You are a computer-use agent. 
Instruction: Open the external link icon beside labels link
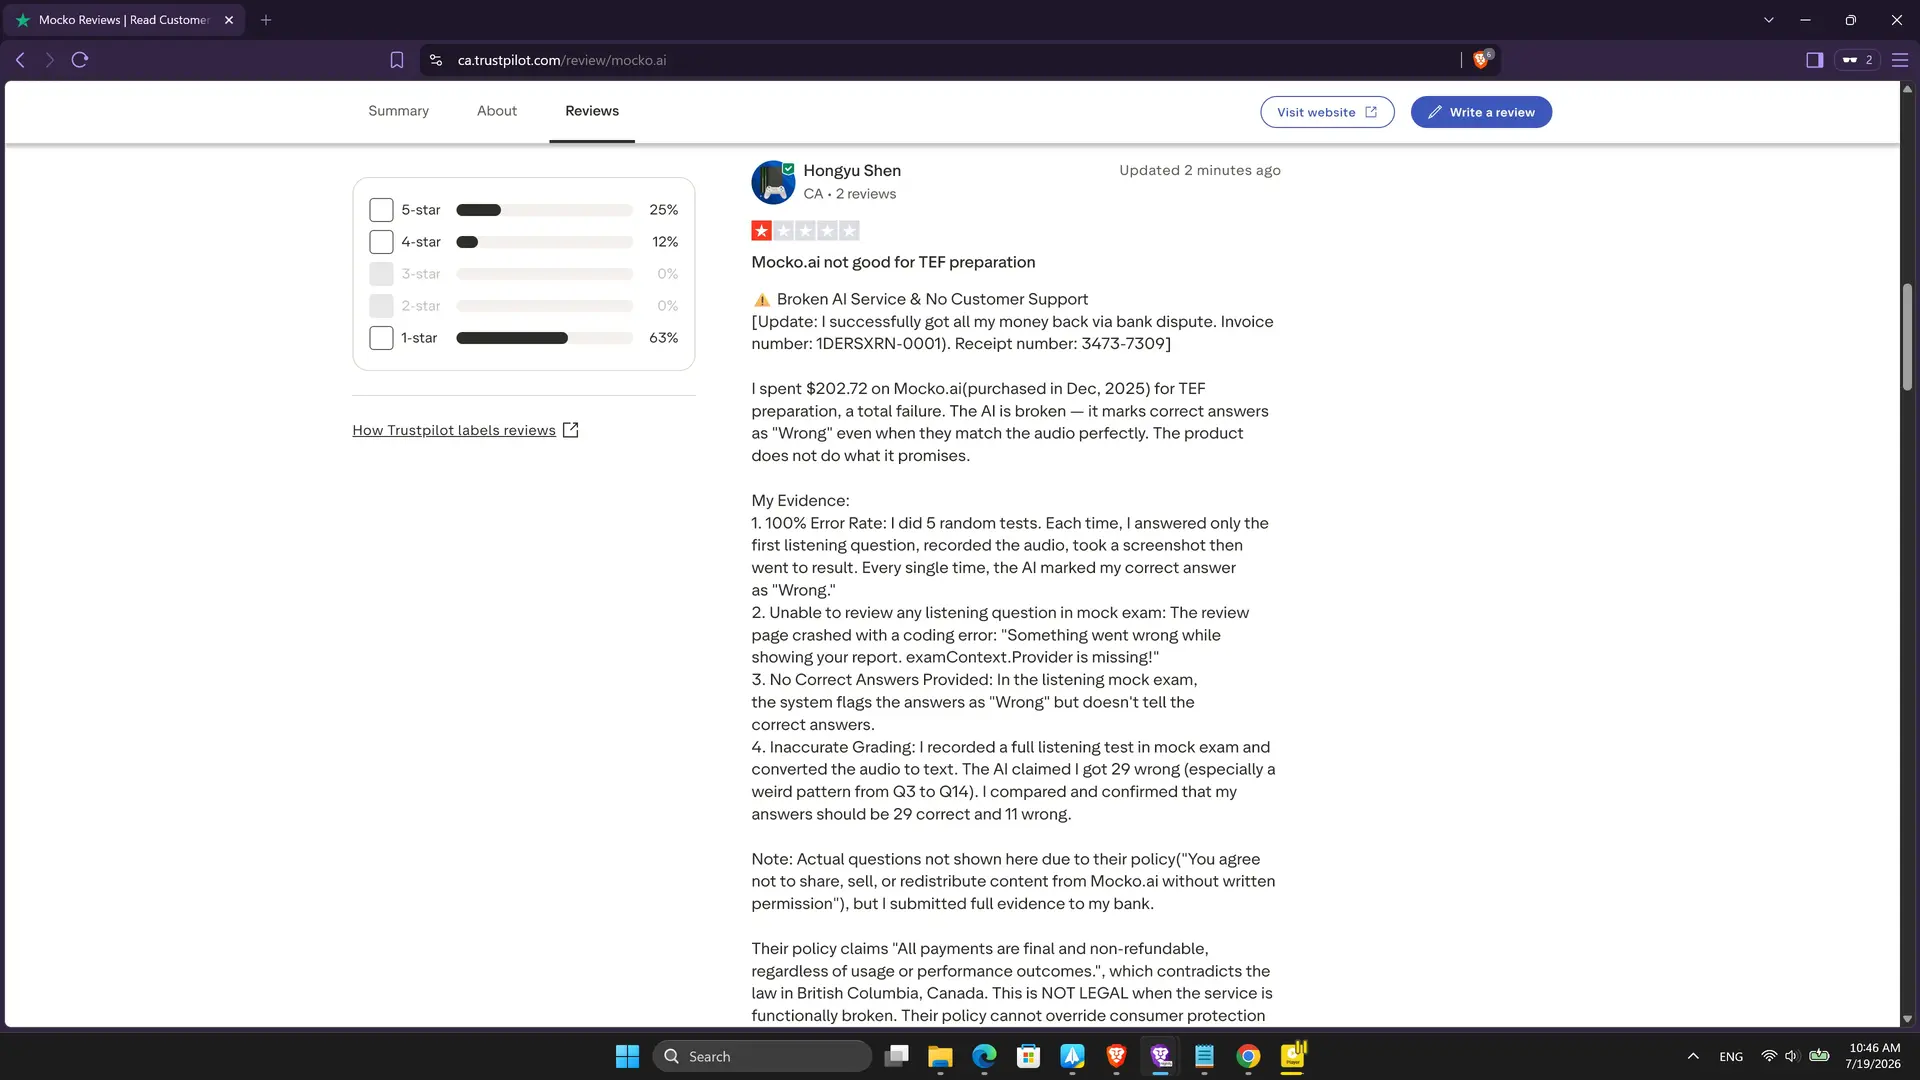coord(571,430)
